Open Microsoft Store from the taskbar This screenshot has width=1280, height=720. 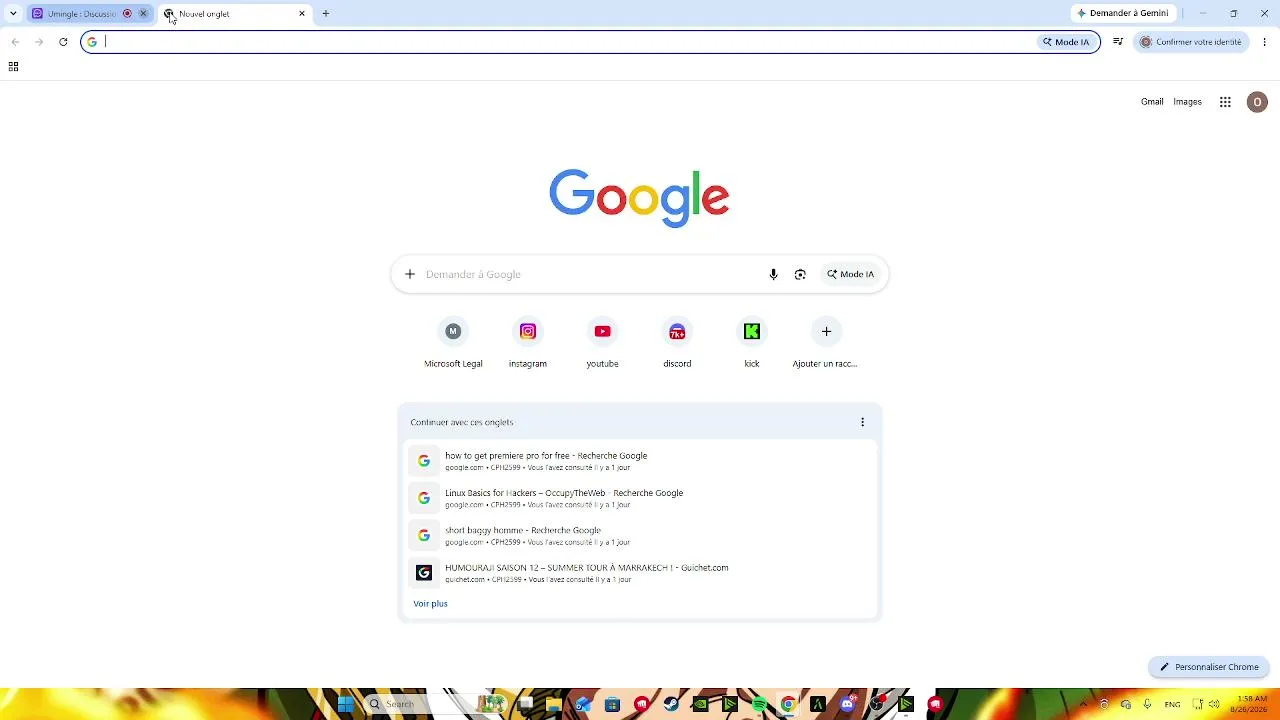point(613,704)
